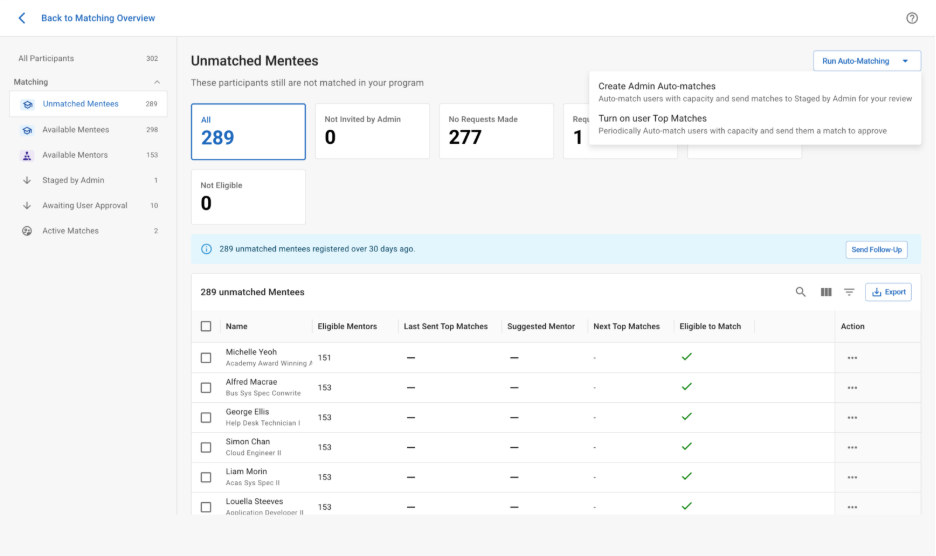This screenshot has width=936, height=556.
Task: Click the help question mark icon
Action: (911, 18)
